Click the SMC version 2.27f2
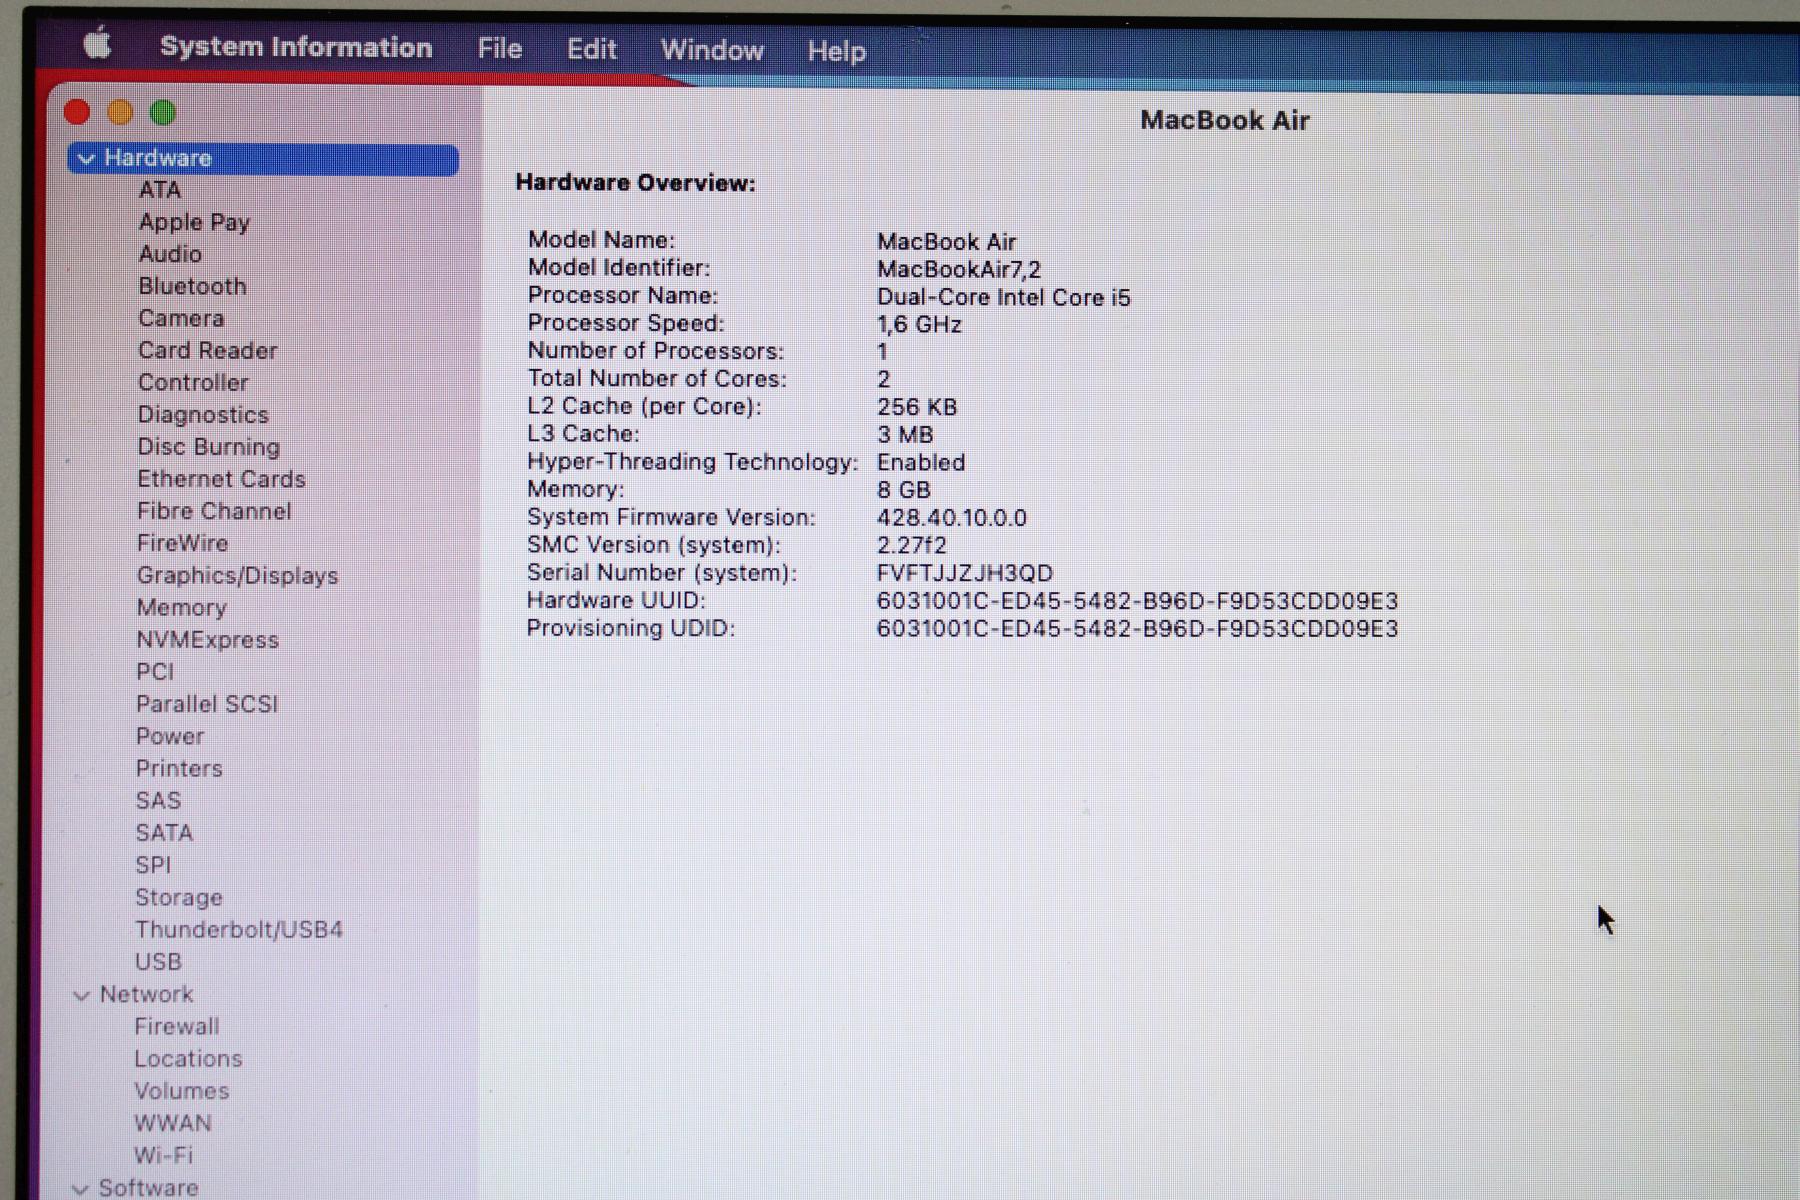The height and width of the screenshot is (1200, 1800). point(911,545)
